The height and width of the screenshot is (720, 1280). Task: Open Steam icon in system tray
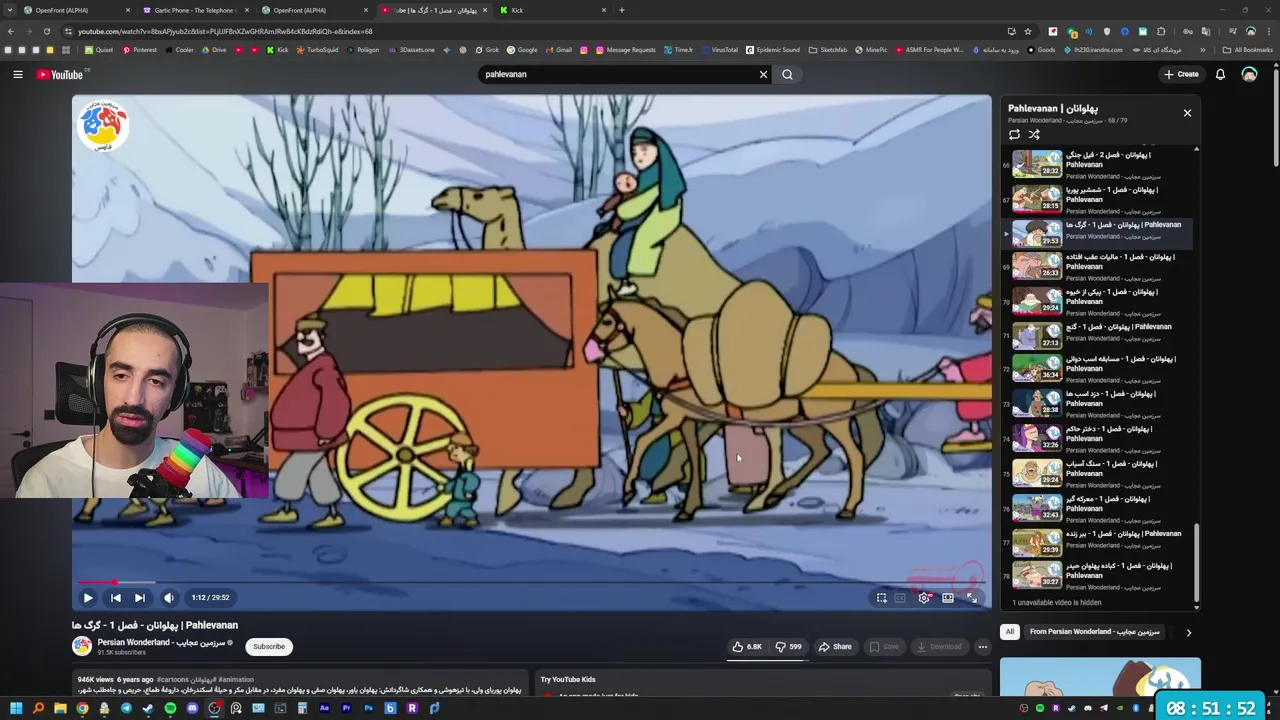(x=1072, y=708)
